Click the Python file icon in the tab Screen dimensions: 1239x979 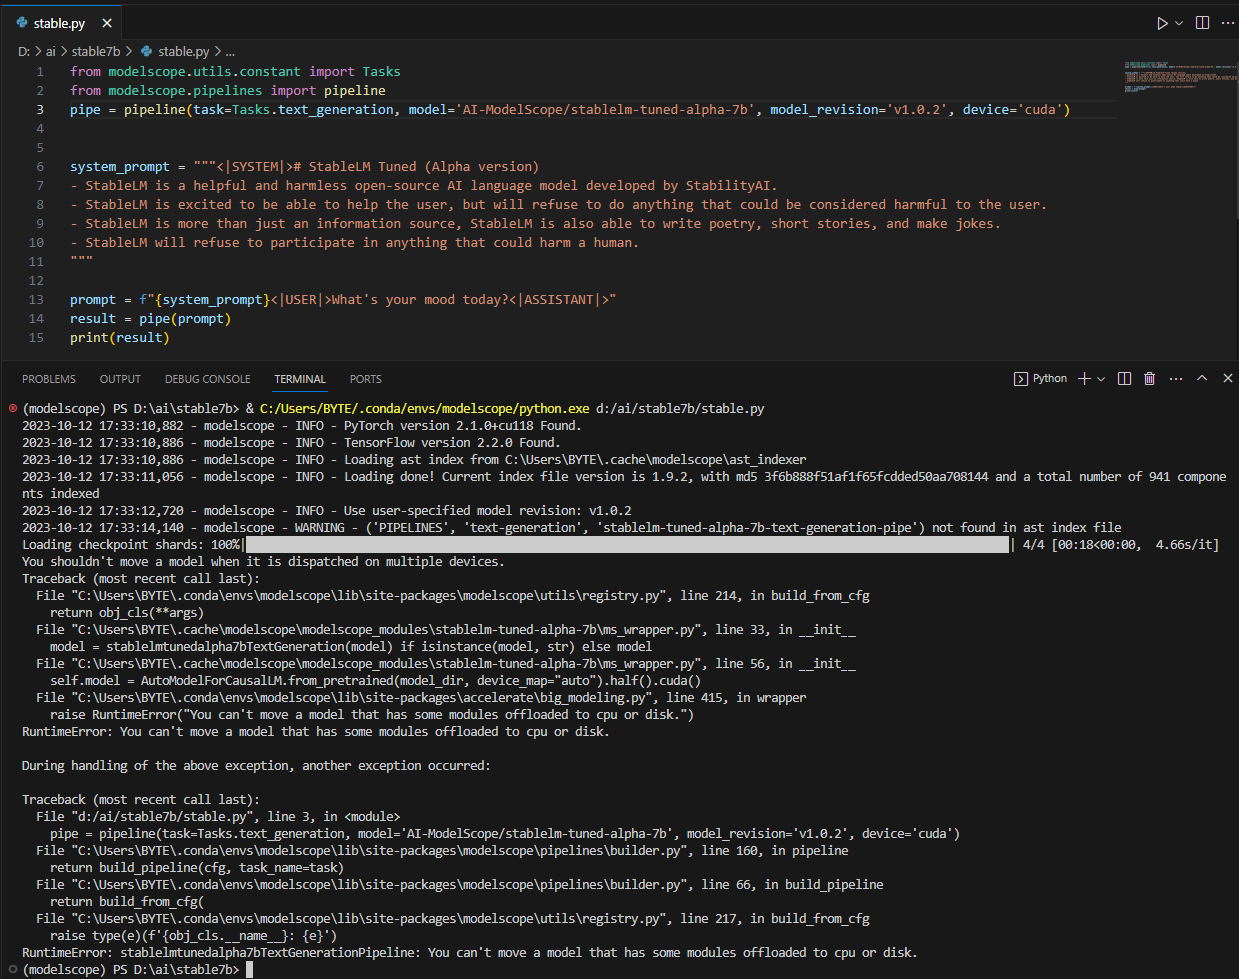(x=23, y=23)
